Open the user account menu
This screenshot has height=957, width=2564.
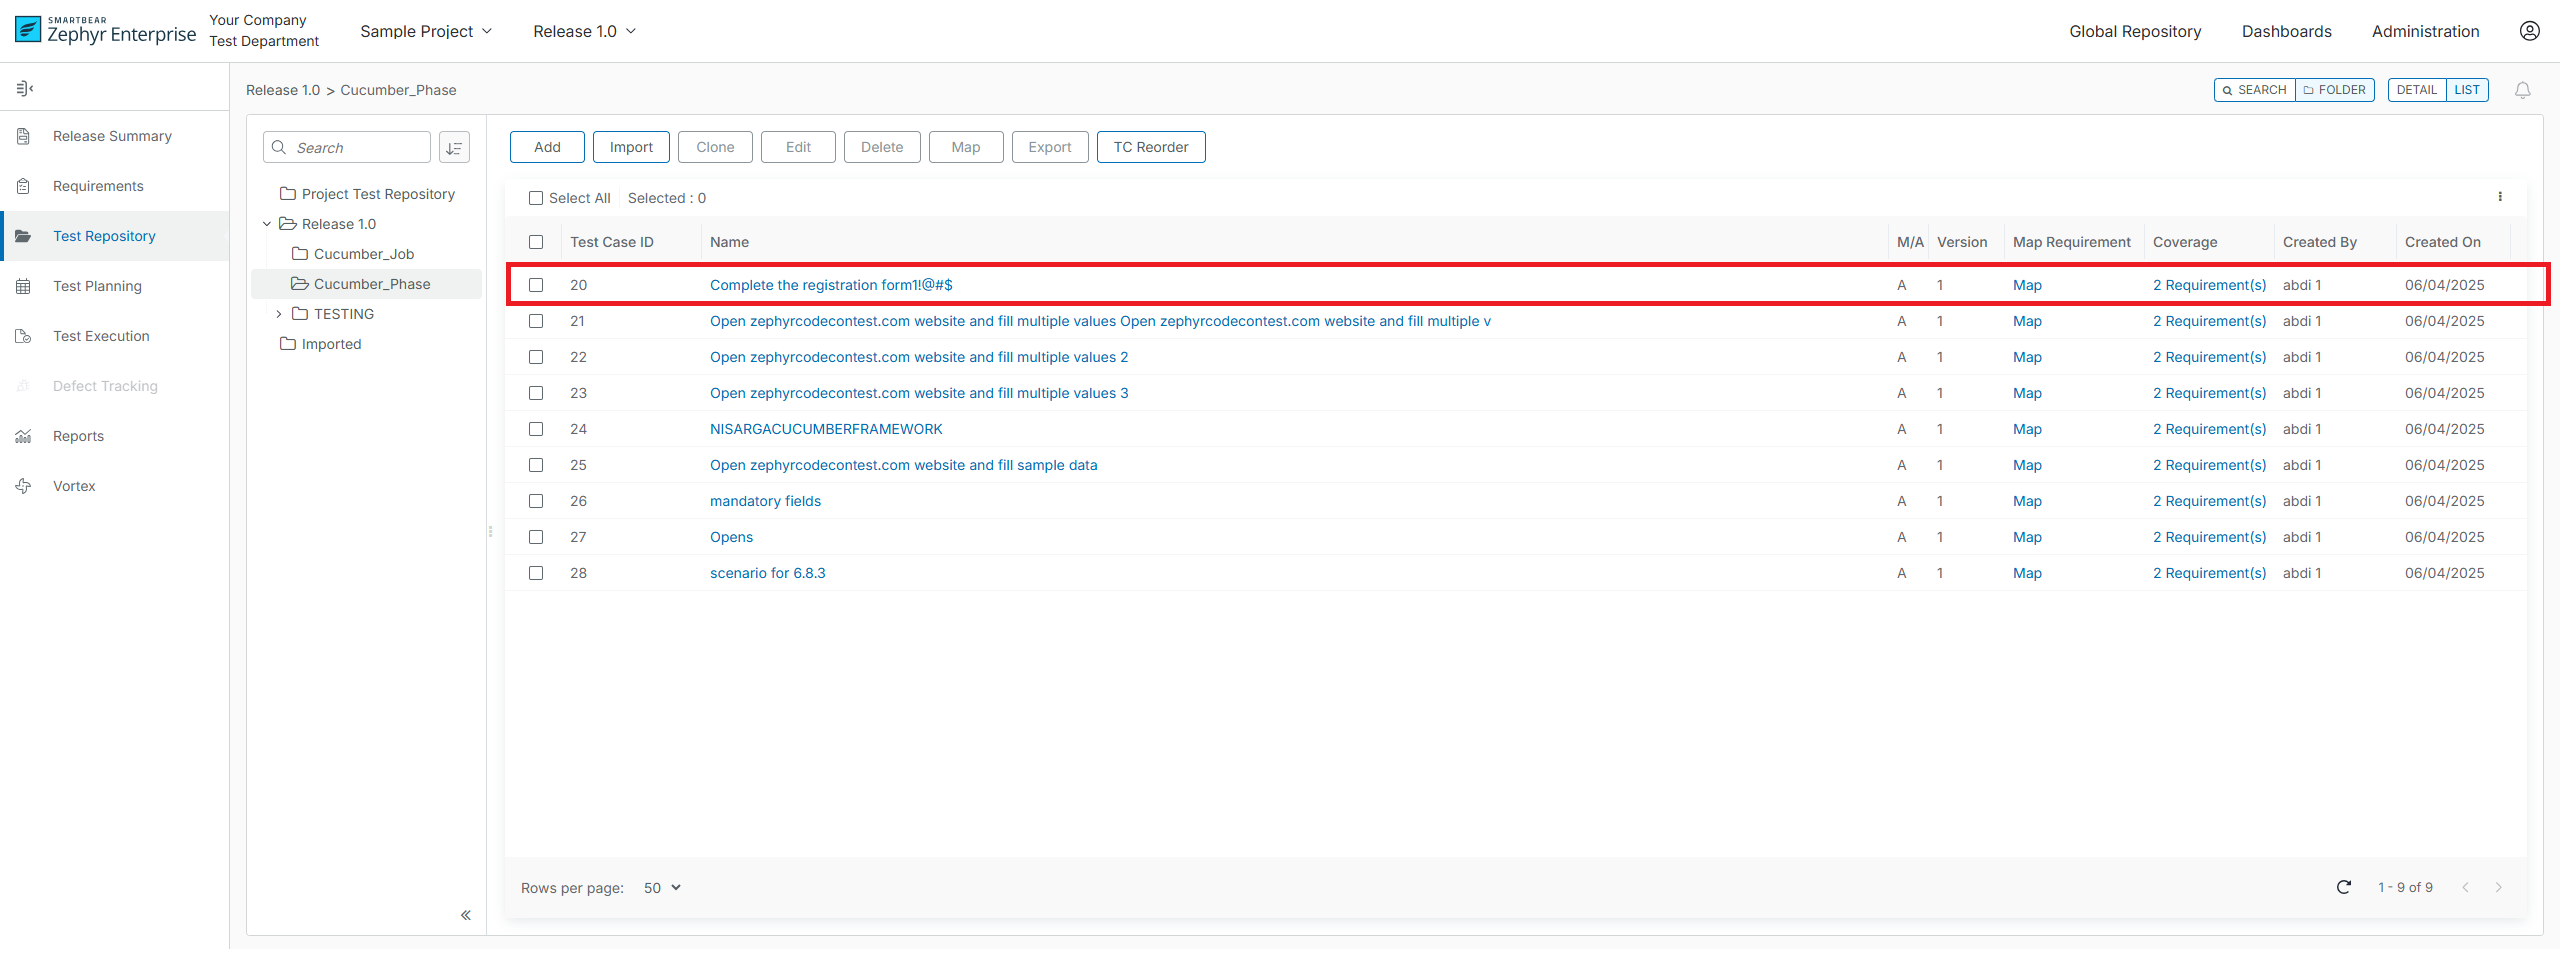tap(2531, 31)
